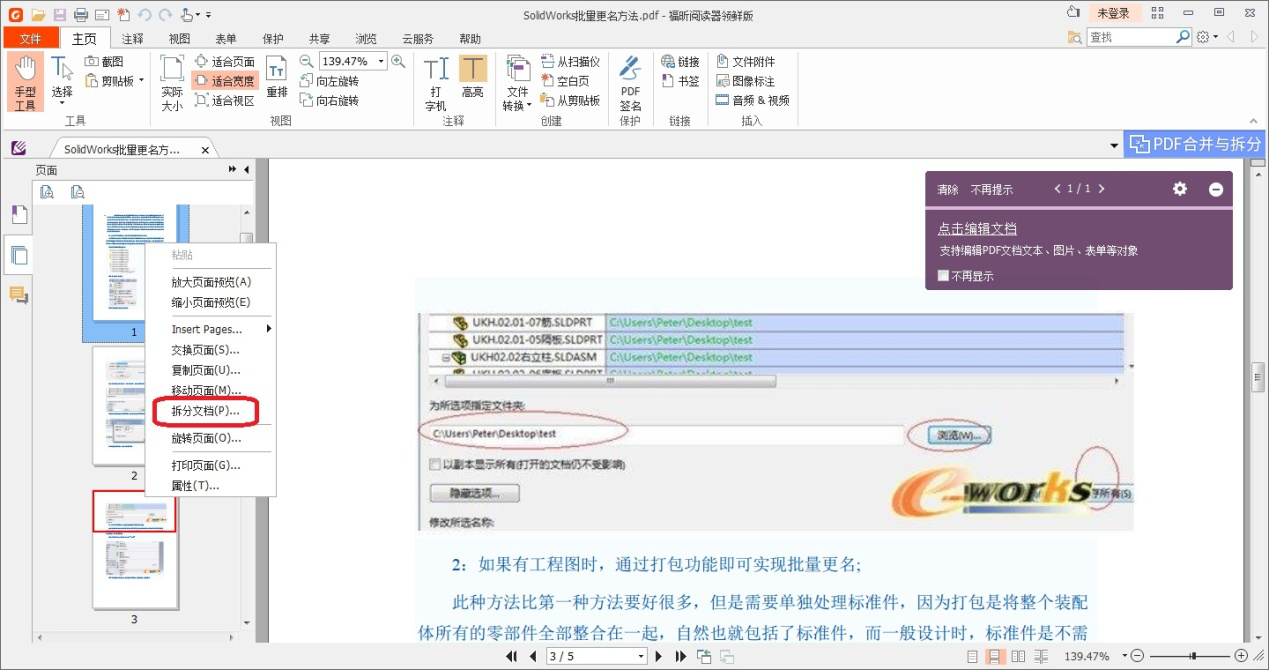
Task: Go to first page in status bar
Action: [512, 656]
